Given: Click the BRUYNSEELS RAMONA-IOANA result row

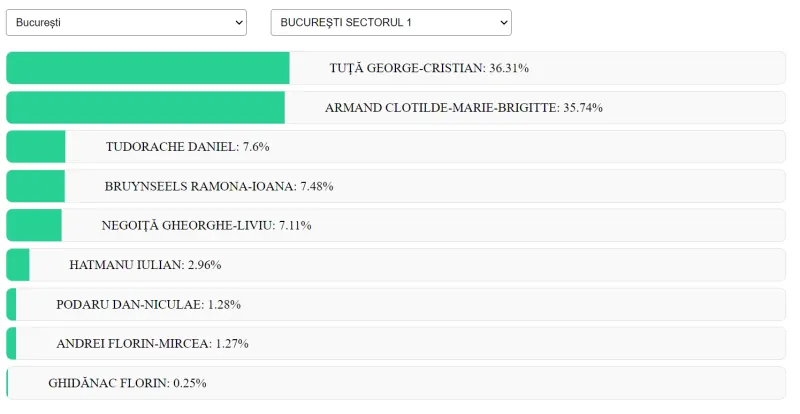Looking at the screenshot, I should click(x=396, y=186).
